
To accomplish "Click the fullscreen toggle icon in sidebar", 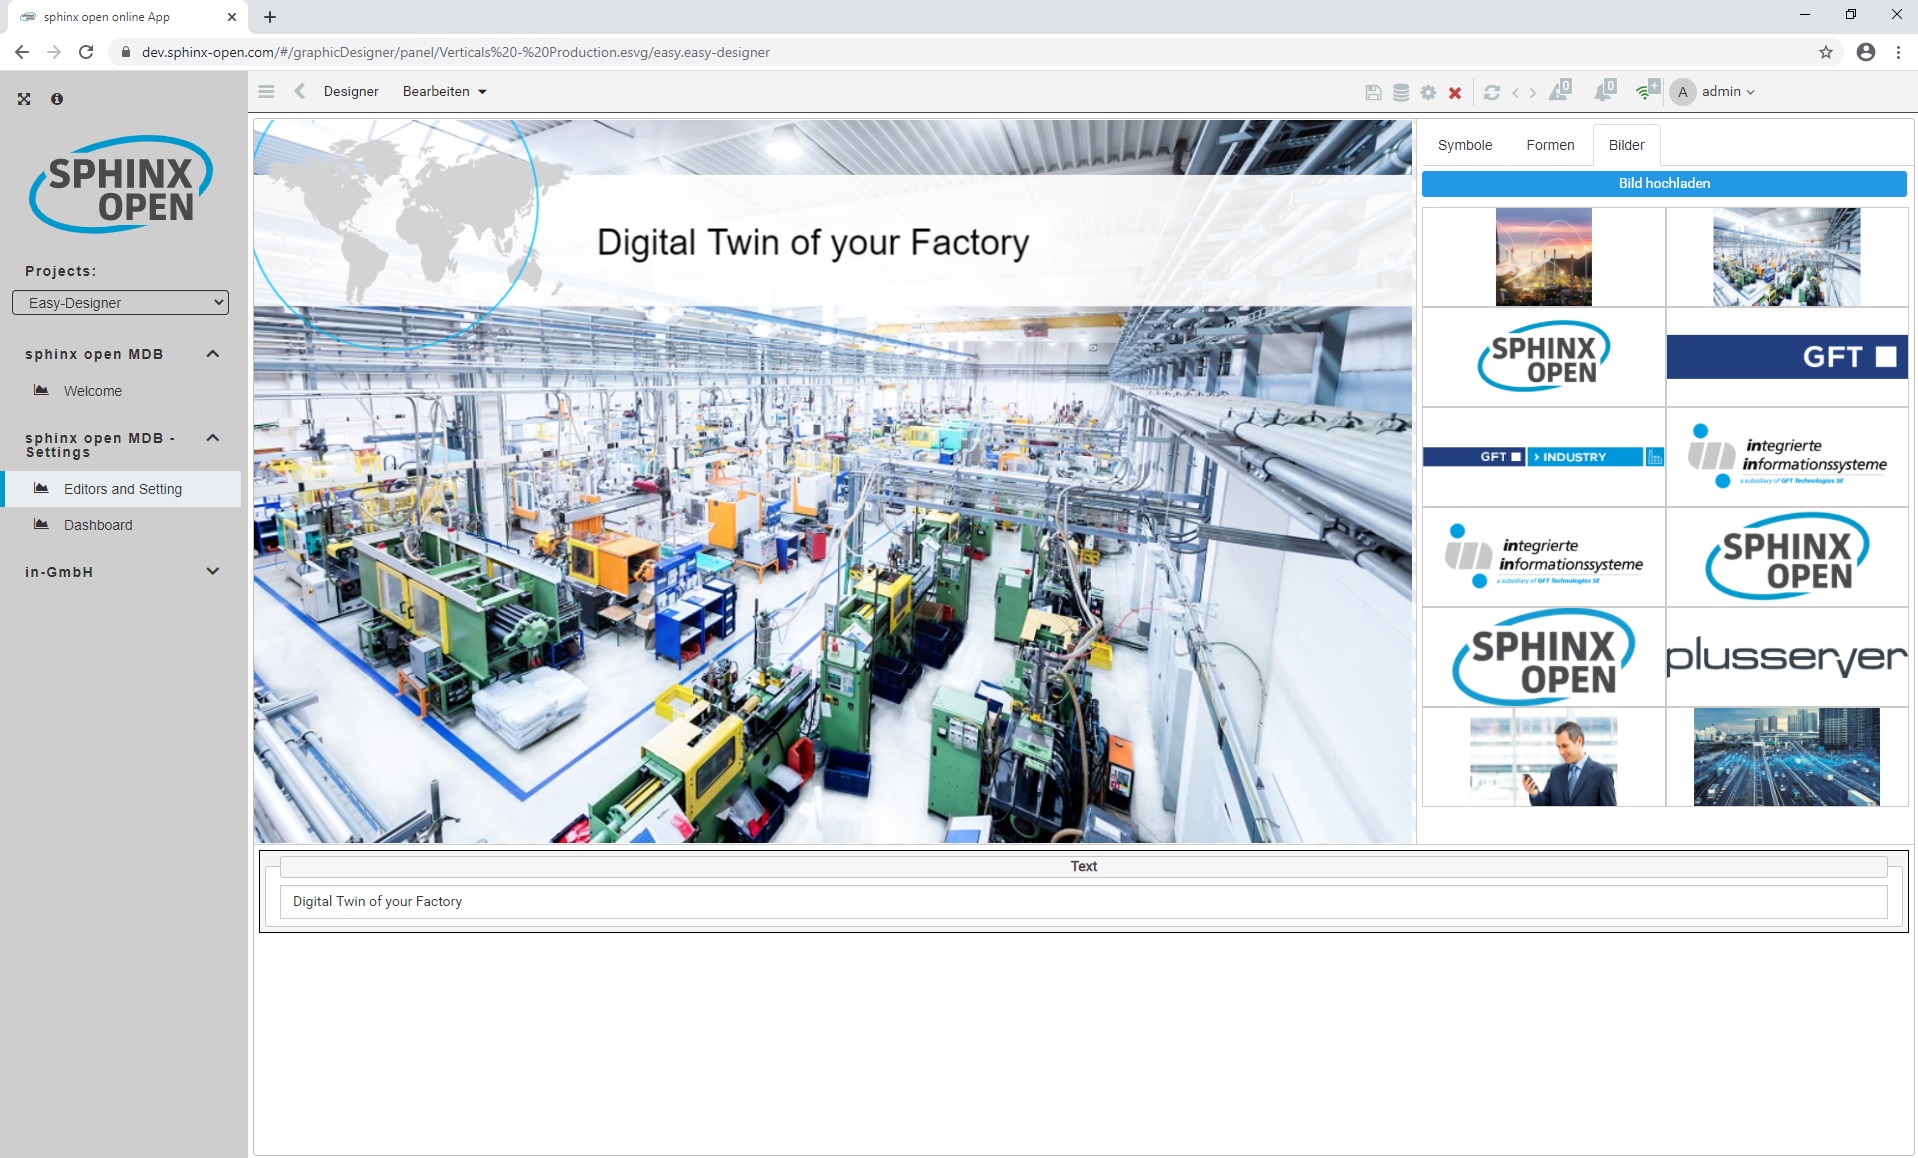I will [23, 99].
